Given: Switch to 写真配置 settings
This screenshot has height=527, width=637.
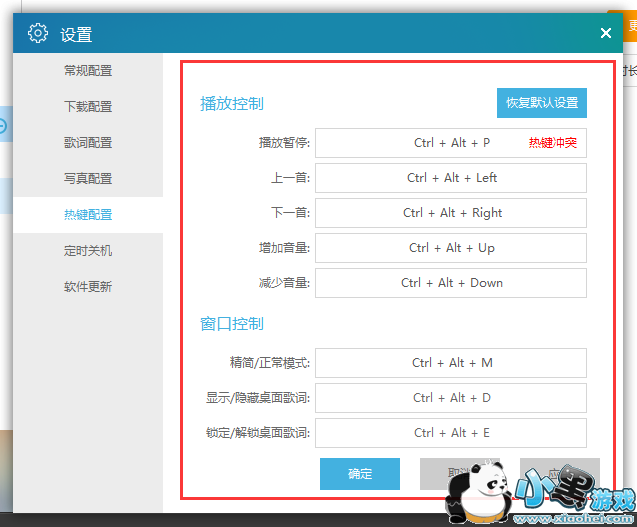Looking at the screenshot, I should [88, 179].
